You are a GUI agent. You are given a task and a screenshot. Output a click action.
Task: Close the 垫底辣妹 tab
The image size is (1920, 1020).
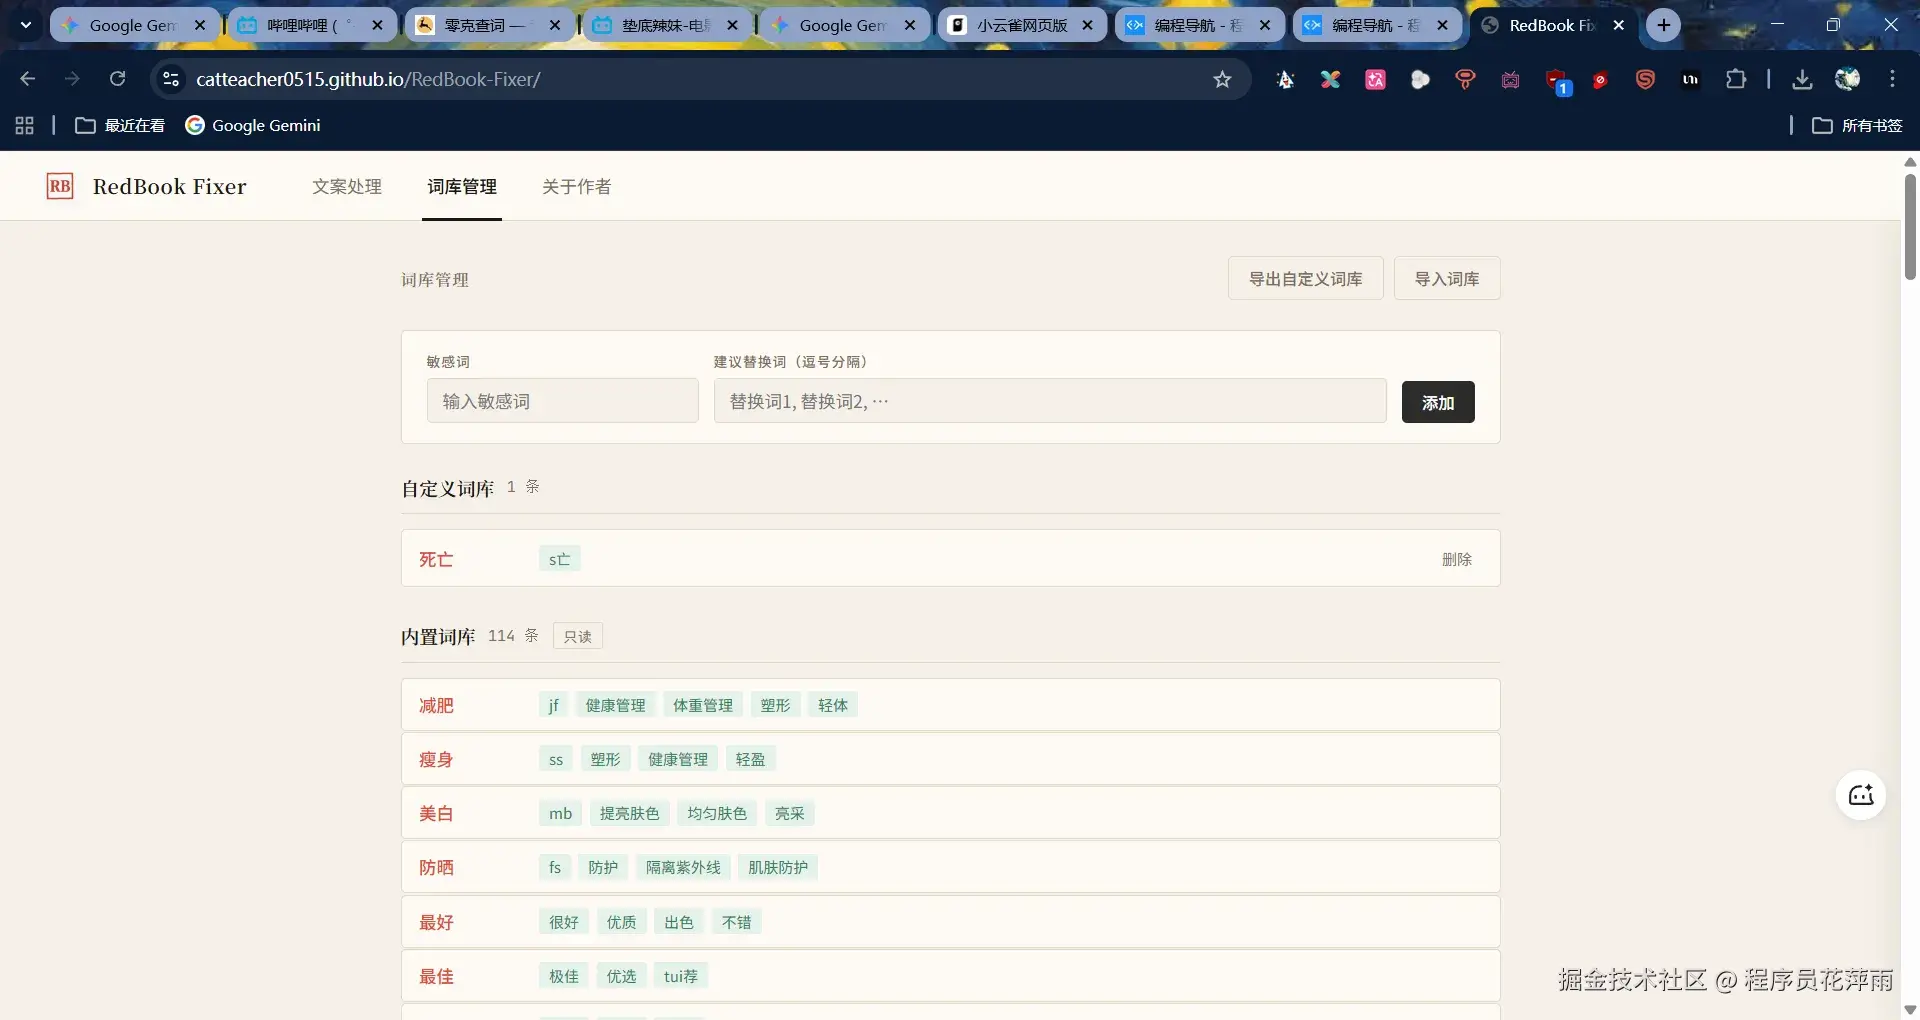point(733,25)
